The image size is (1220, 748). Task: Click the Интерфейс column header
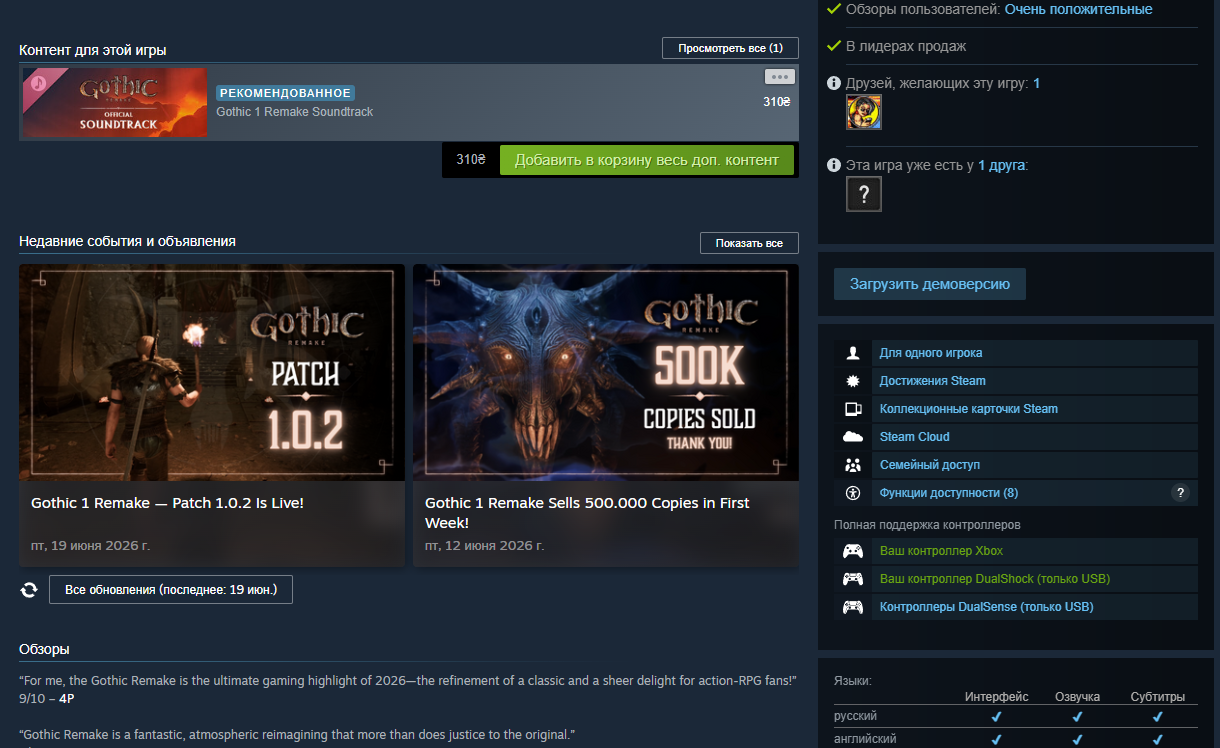coord(996,697)
